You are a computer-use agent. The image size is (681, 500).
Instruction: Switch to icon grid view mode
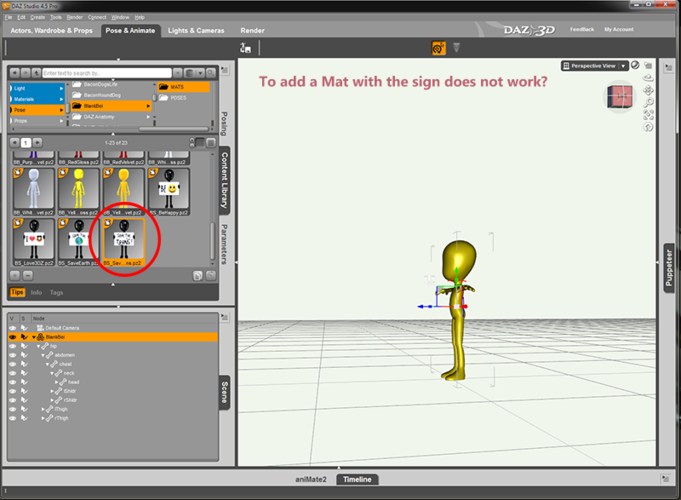(200, 142)
